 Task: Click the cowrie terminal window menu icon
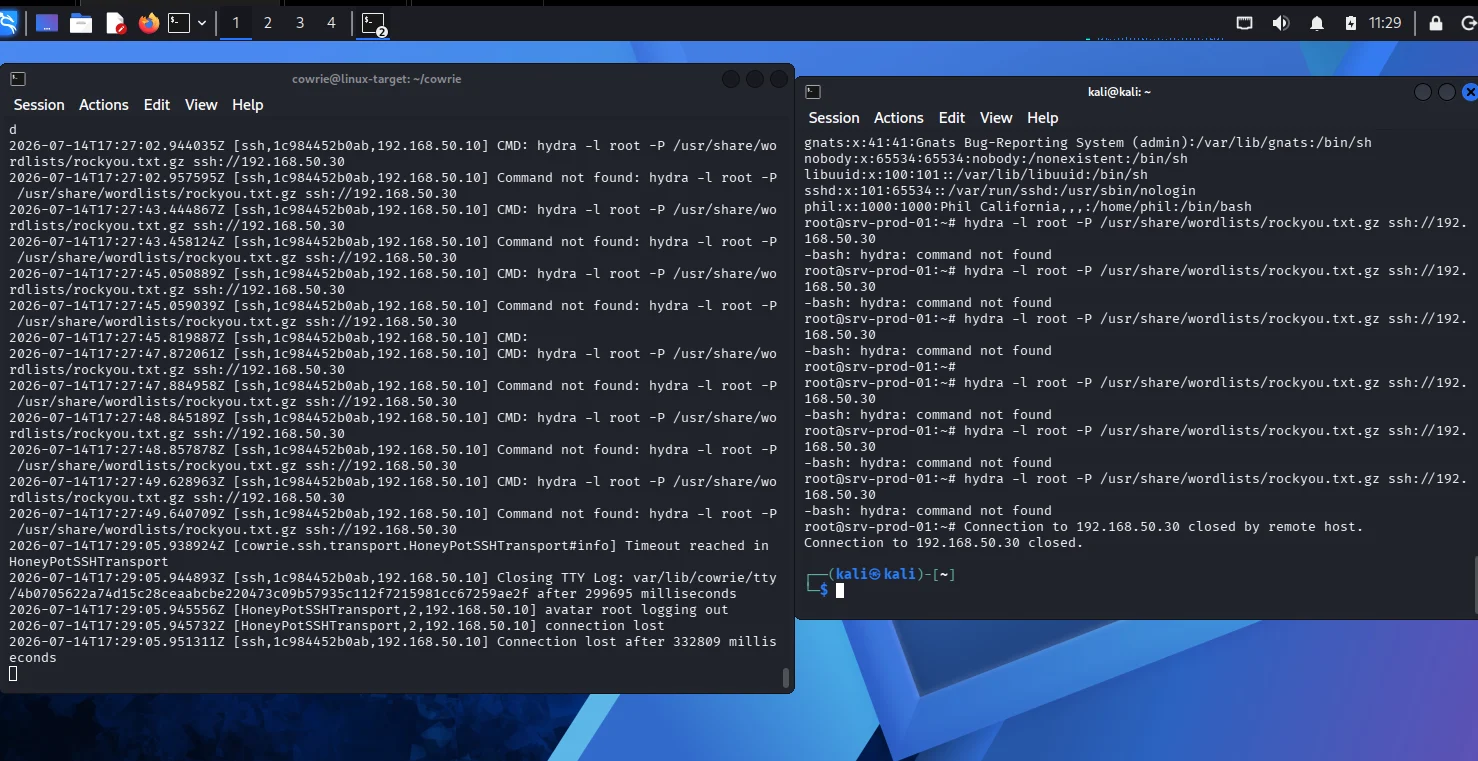(x=18, y=79)
